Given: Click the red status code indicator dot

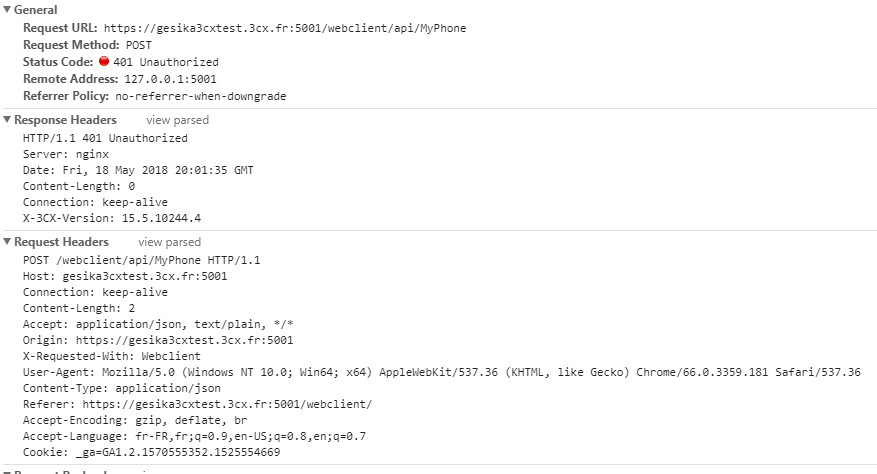Looking at the screenshot, I should (103, 62).
